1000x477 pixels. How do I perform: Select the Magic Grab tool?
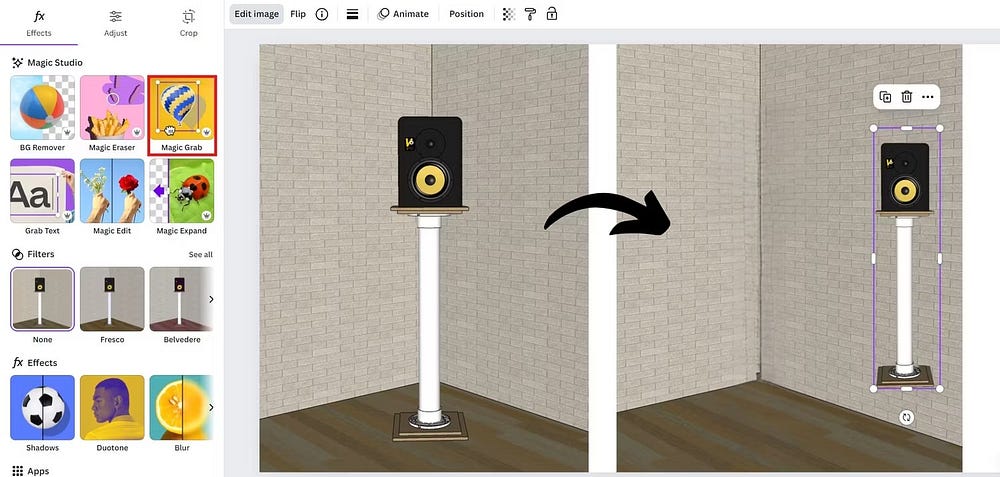coord(182,115)
